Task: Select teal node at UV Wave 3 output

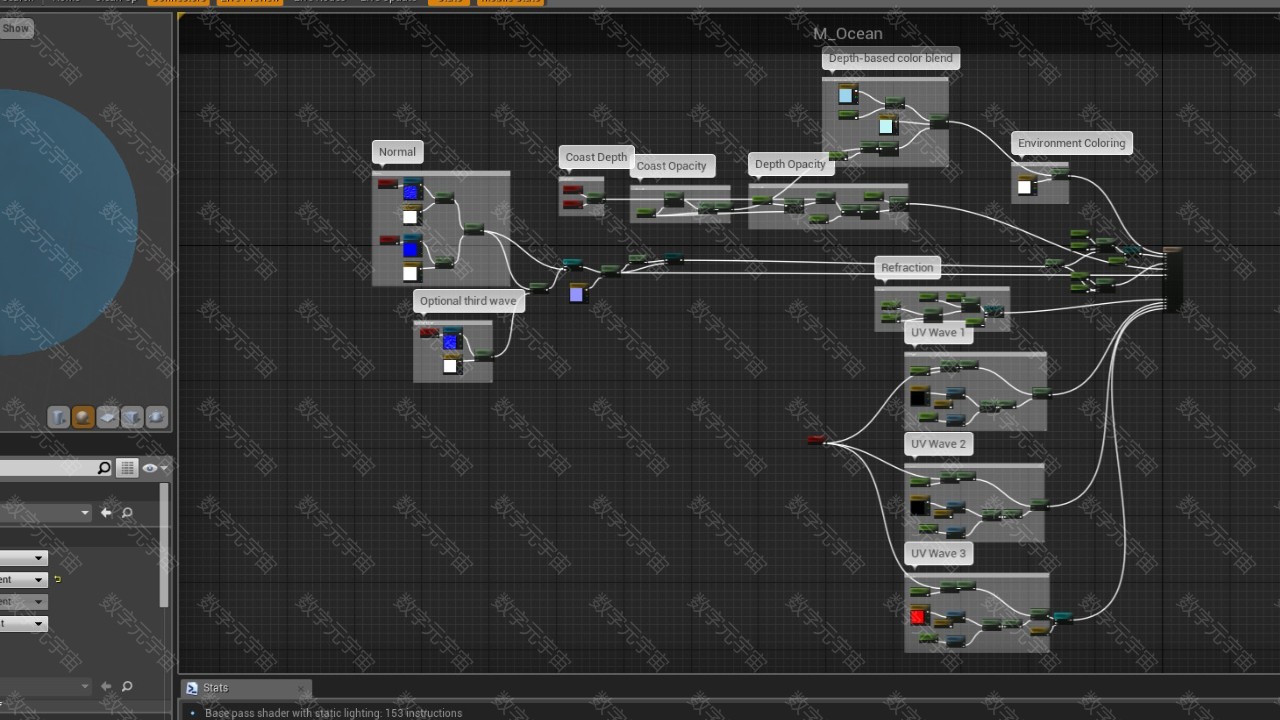Action: point(1063,617)
